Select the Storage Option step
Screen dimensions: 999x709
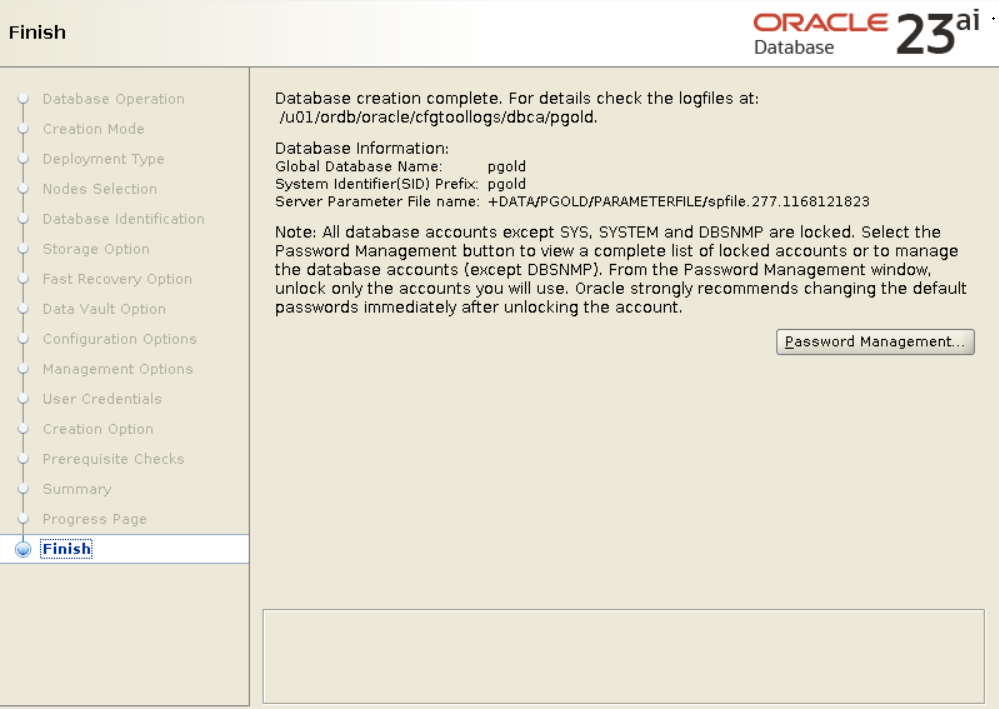[x=96, y=248]
